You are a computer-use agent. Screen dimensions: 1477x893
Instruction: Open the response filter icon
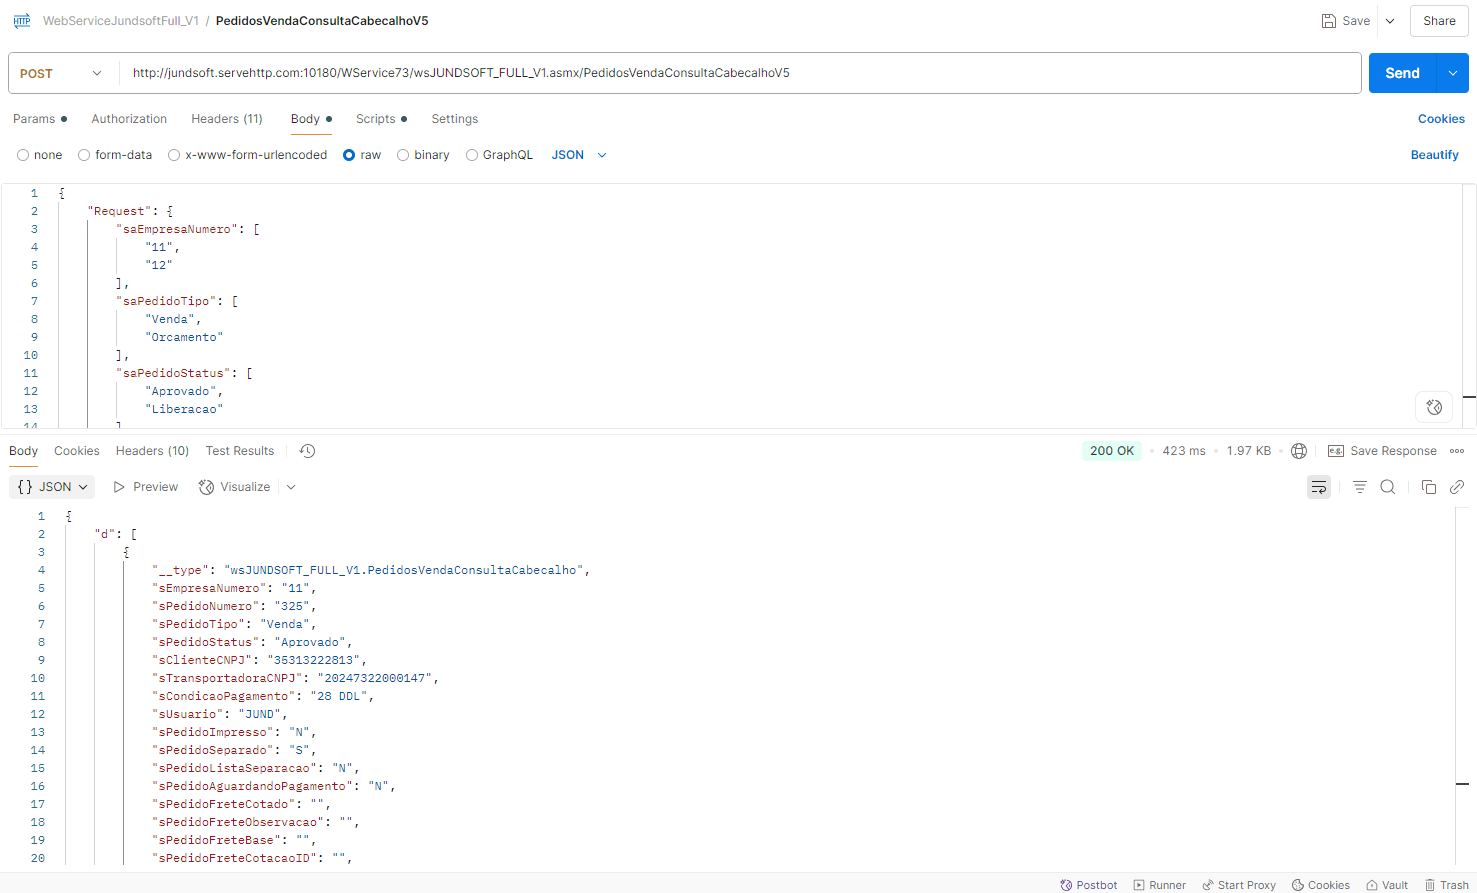[x=1360, y=487]
